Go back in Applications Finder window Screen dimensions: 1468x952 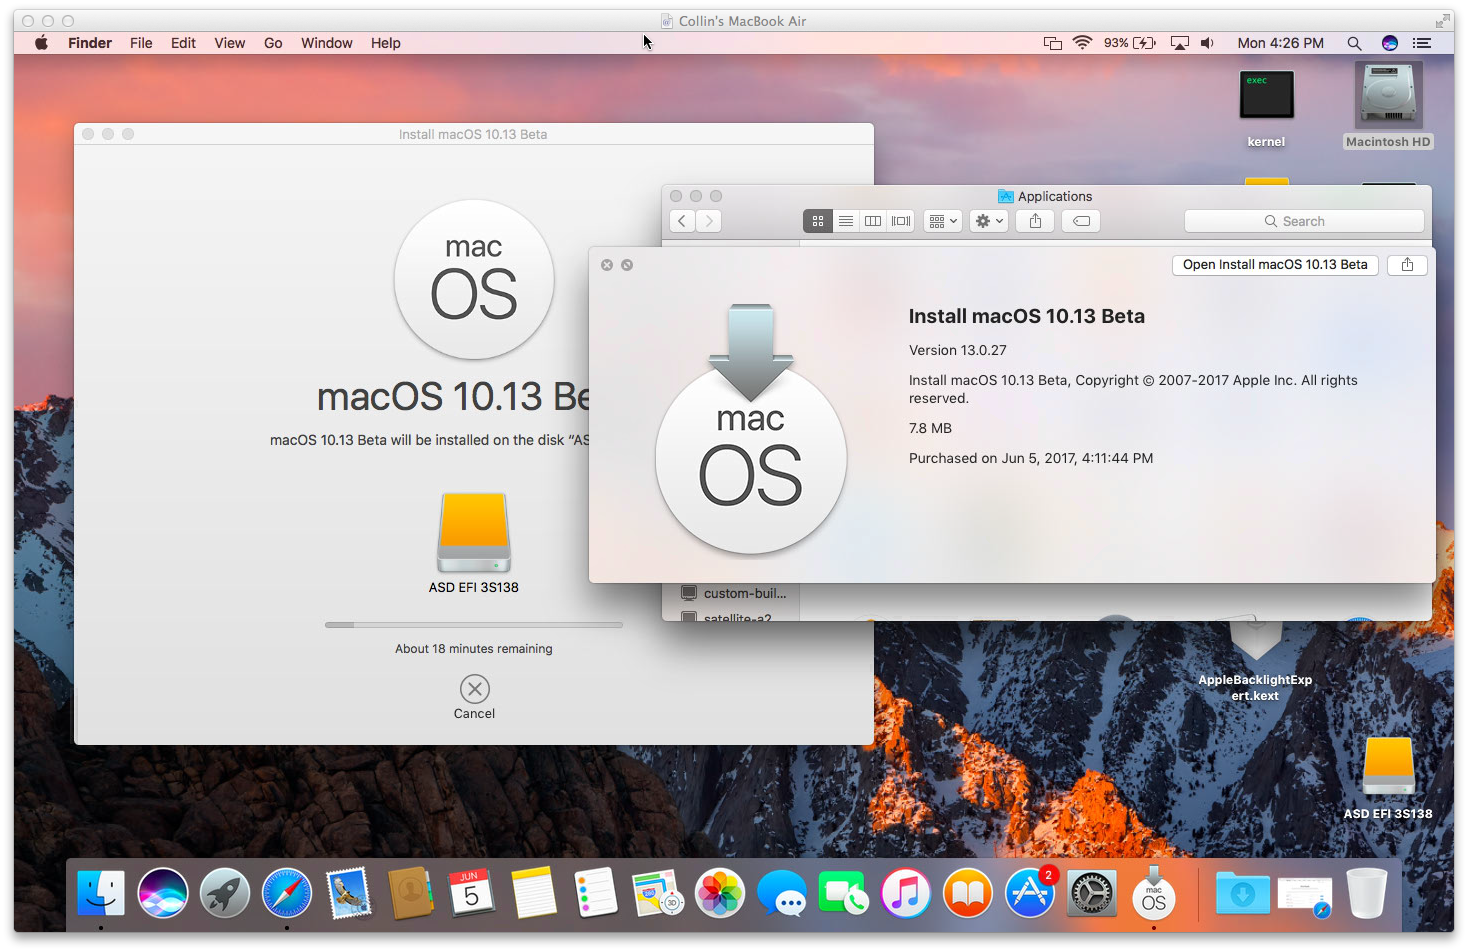pos(682,221)
